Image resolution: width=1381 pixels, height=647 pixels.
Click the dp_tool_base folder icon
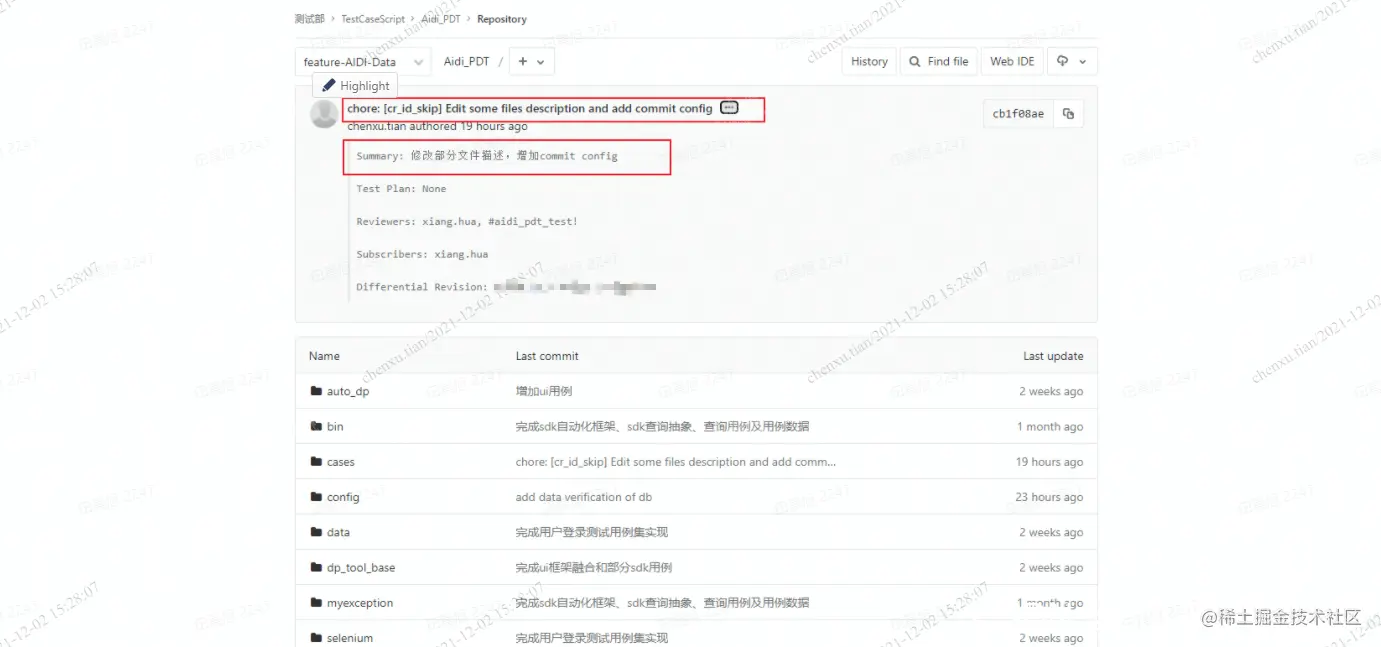[x=316, y=567]
